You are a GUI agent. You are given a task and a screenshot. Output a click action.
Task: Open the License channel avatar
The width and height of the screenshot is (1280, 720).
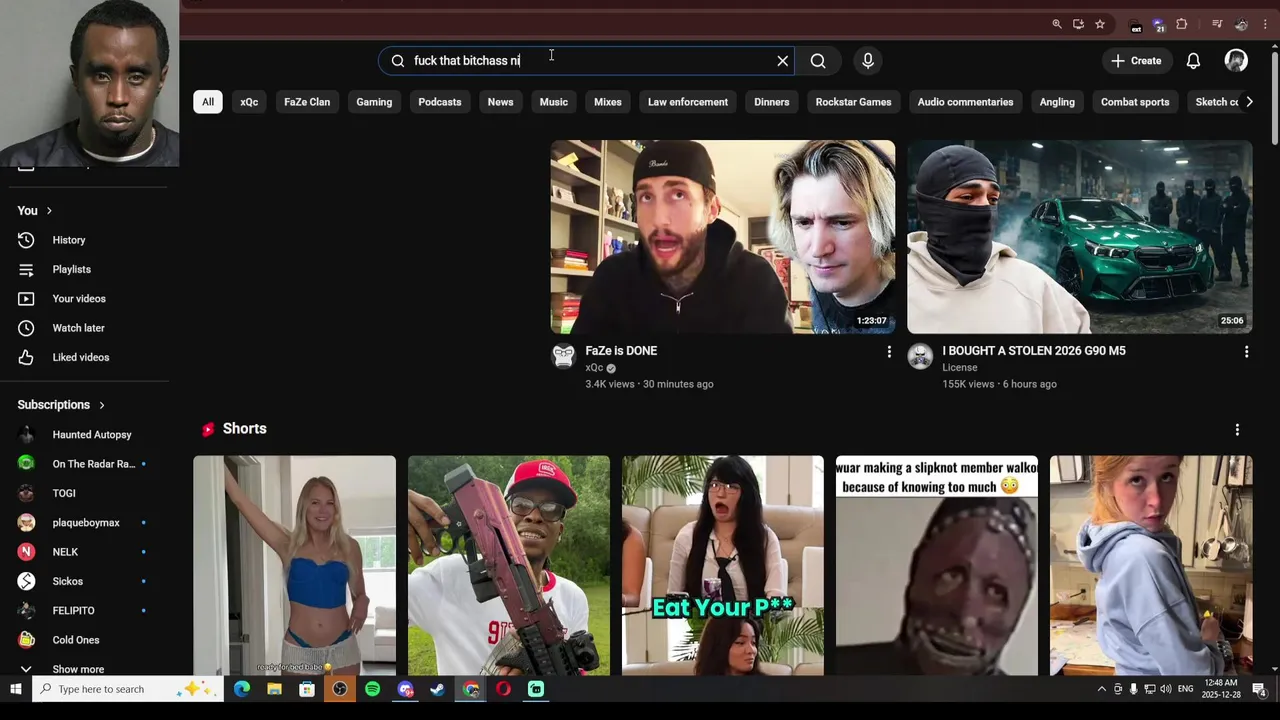pos(920,357)
